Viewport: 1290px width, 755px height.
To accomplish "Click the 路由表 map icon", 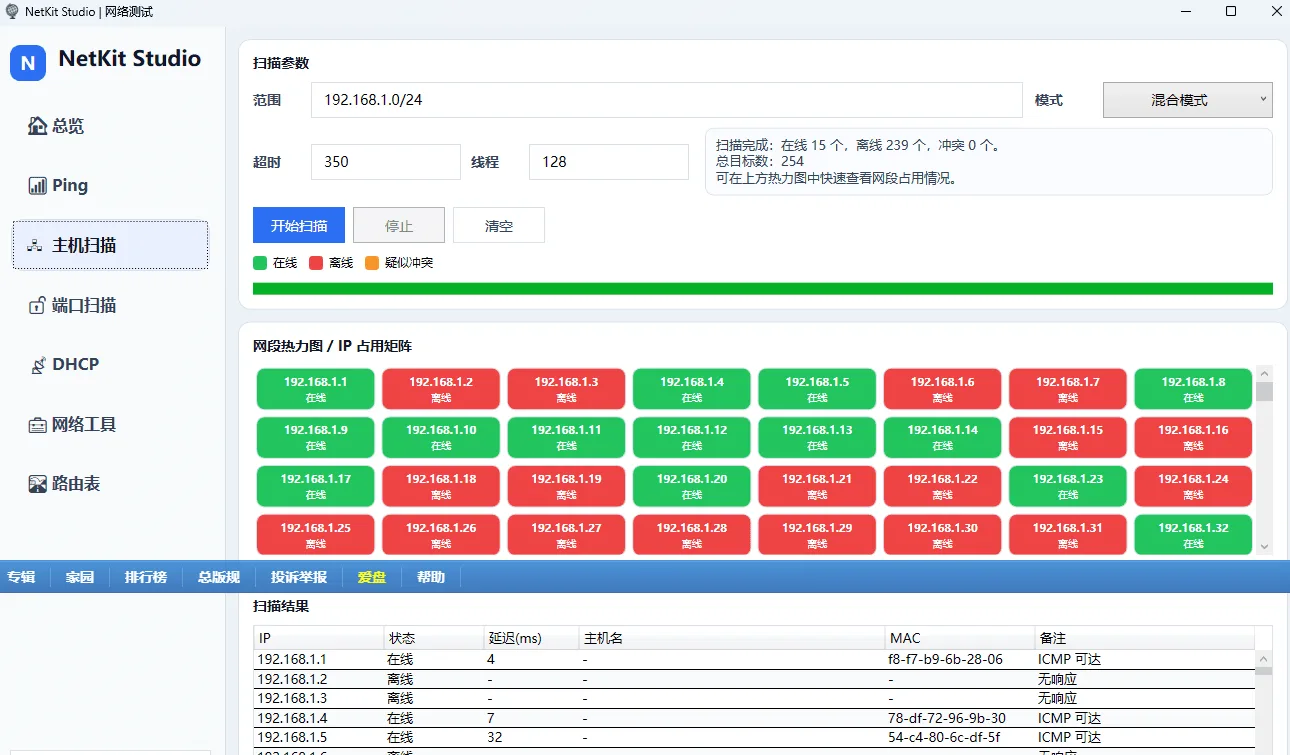I will point(37,484).
